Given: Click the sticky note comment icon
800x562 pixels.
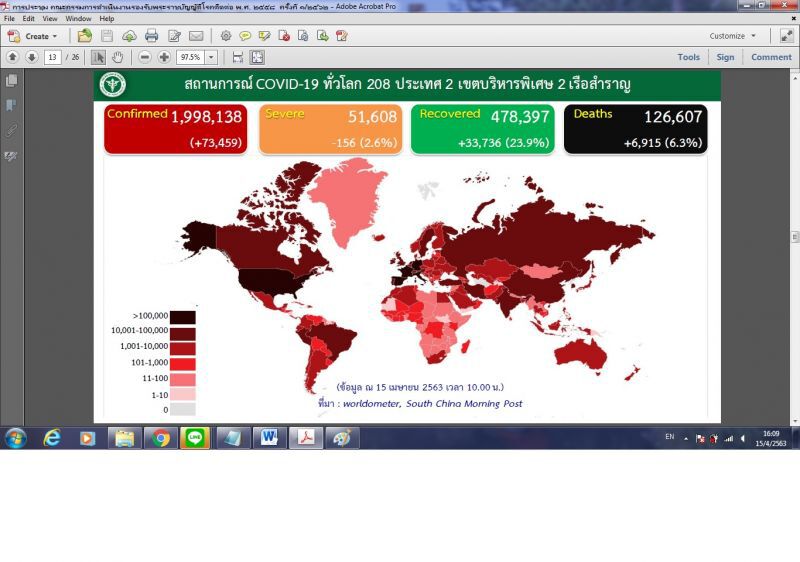Looking at the screenshot, I should pos(245,36).
